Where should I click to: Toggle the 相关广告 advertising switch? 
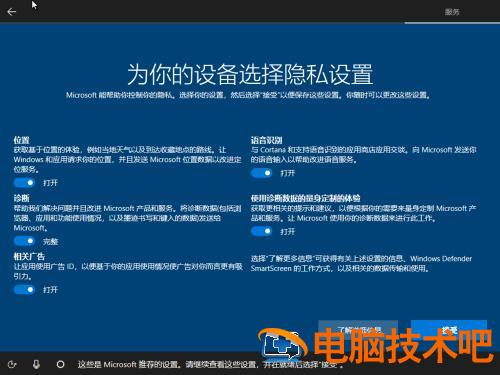pos(24,290)
